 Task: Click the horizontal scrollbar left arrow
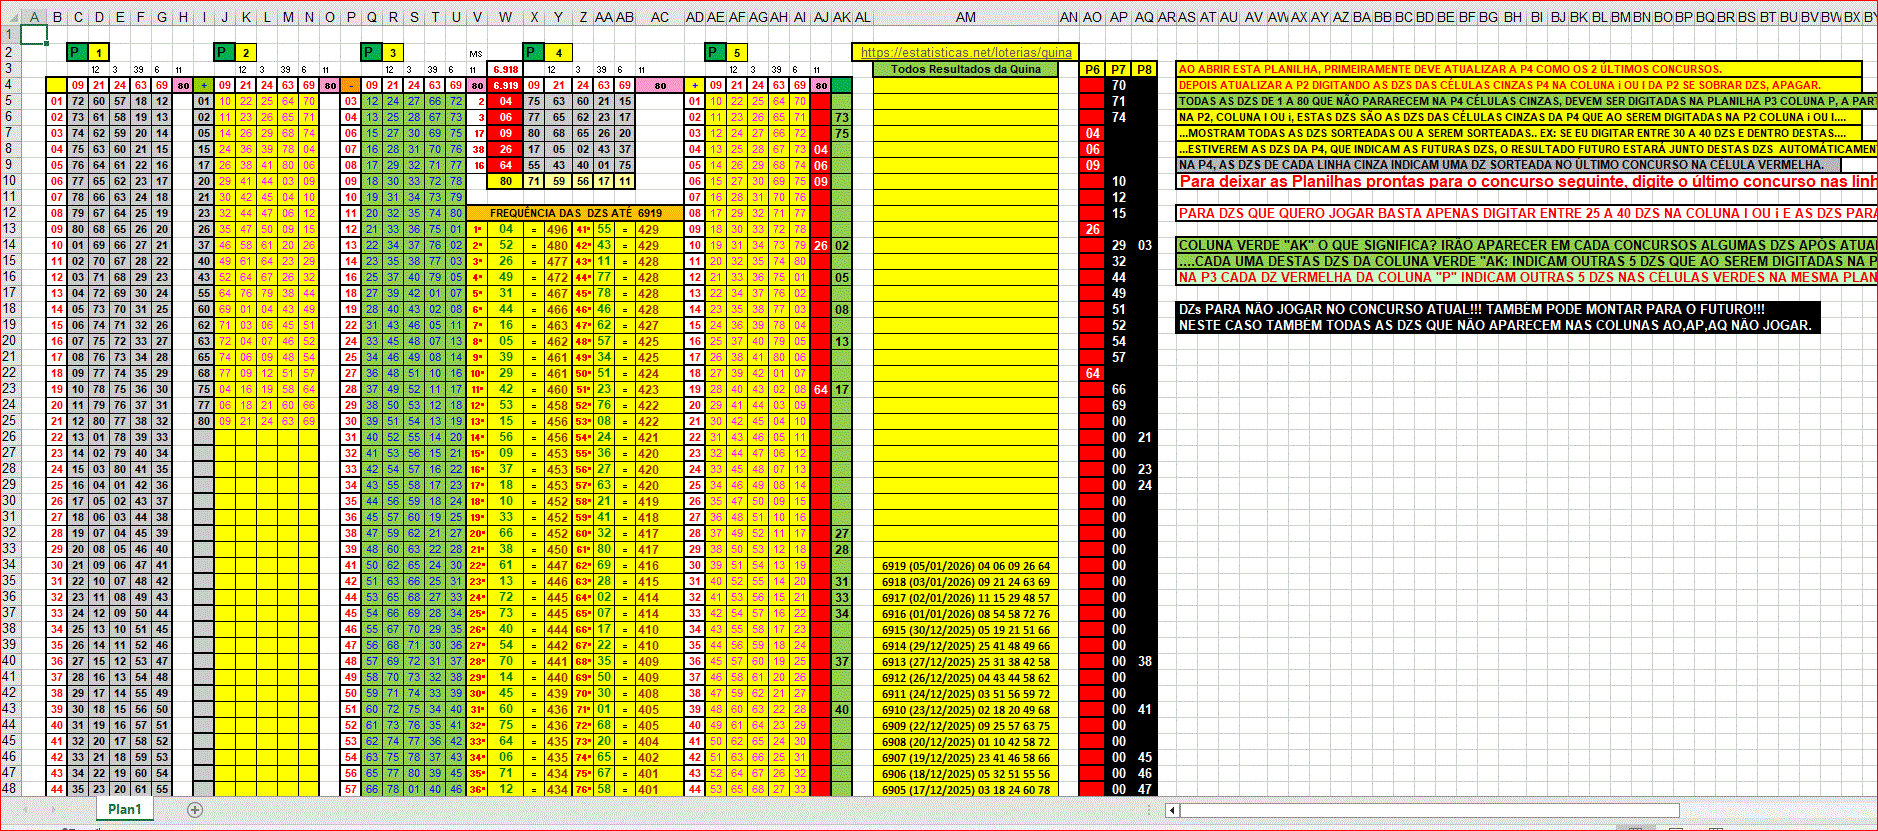pyautogui.click(x=1172, y=810)
